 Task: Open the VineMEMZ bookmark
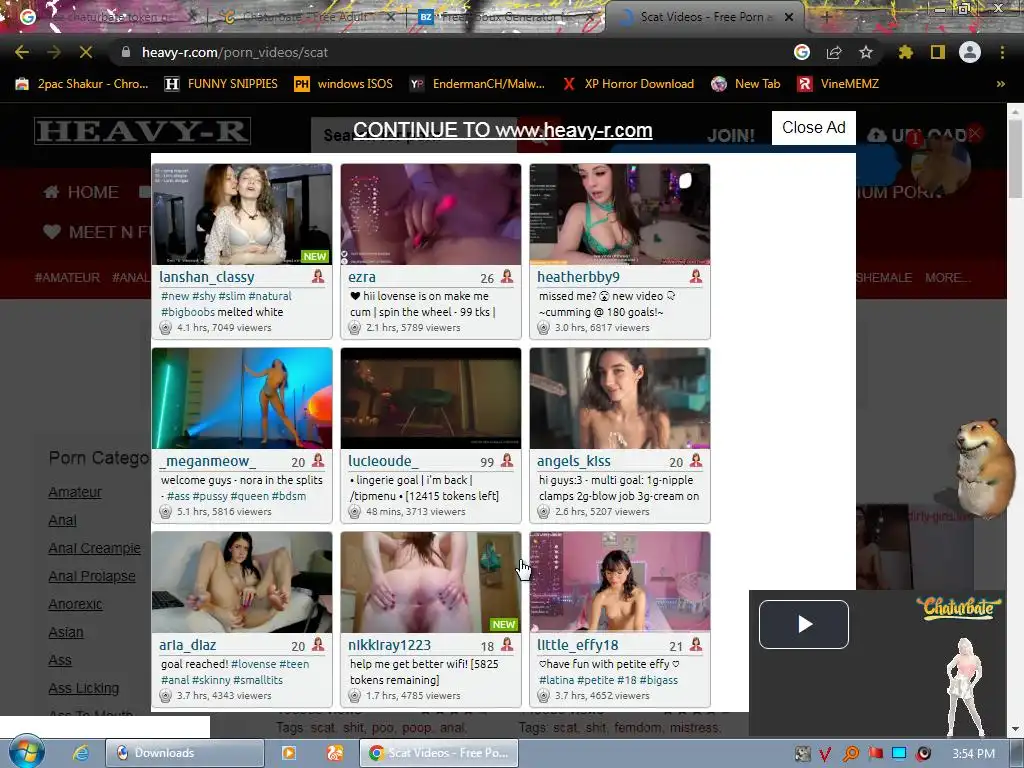point(839,84)
